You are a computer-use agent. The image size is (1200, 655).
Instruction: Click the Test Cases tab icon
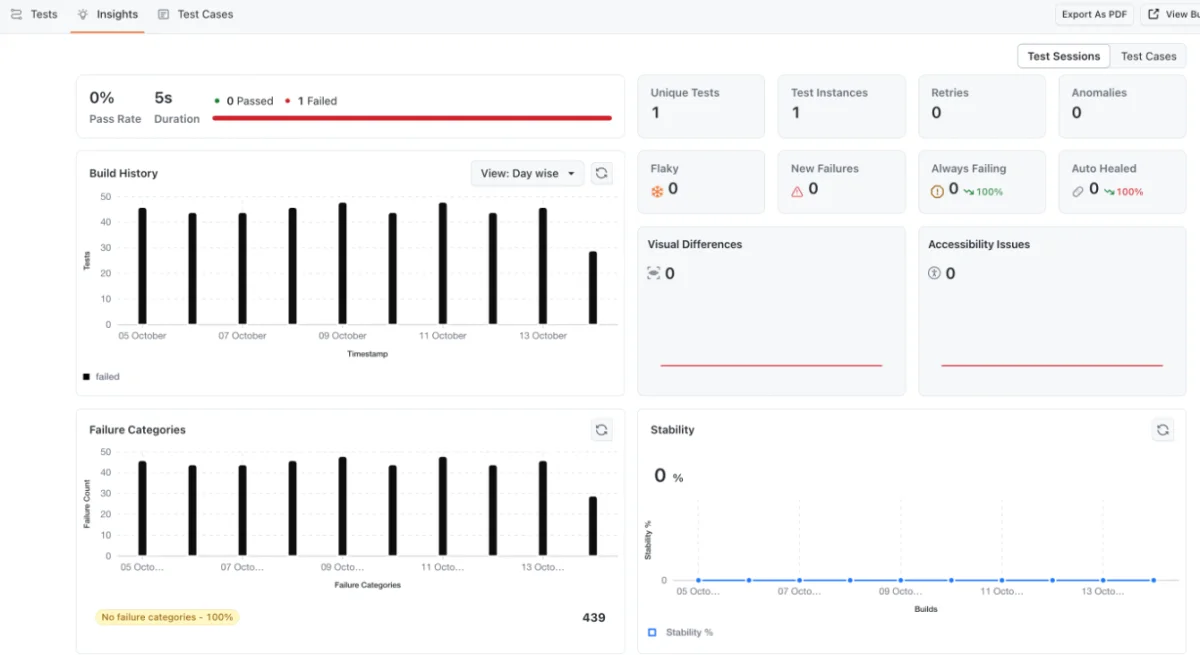(164, 15)
